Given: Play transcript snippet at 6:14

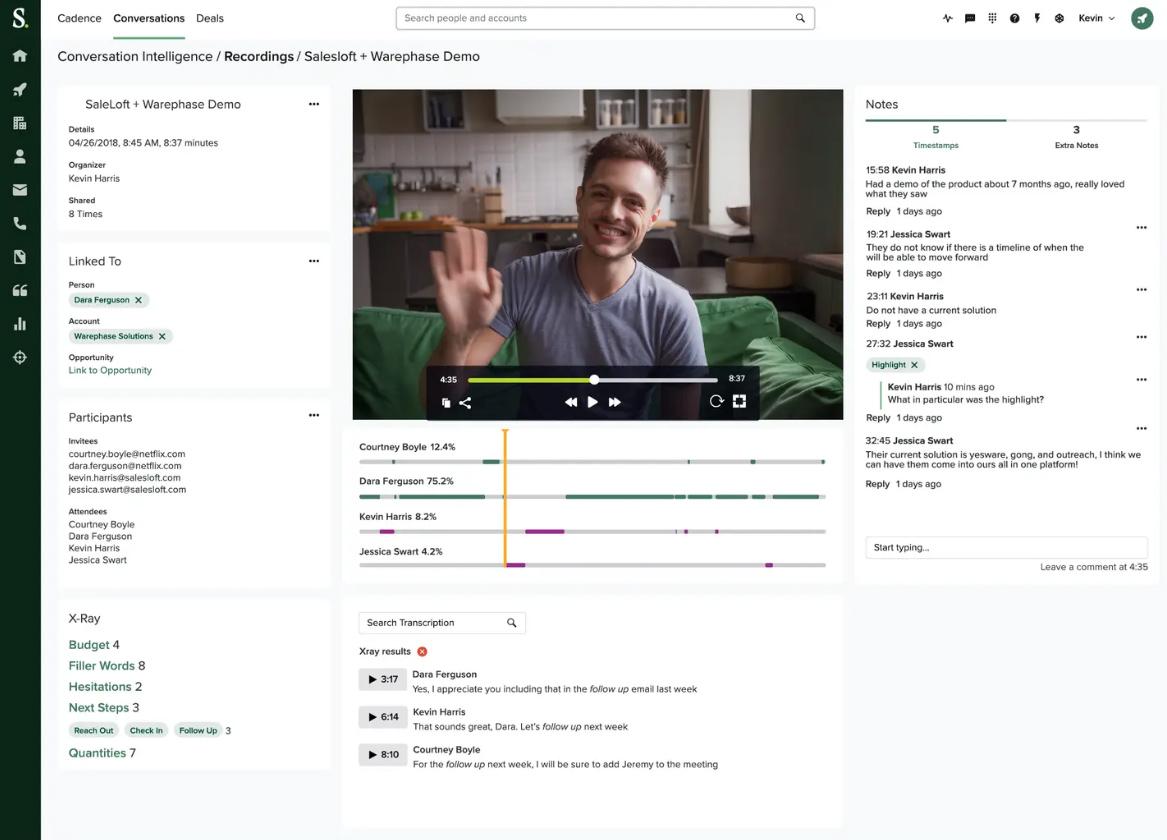Looking at the screenshot, I should (x=383, y=716).
